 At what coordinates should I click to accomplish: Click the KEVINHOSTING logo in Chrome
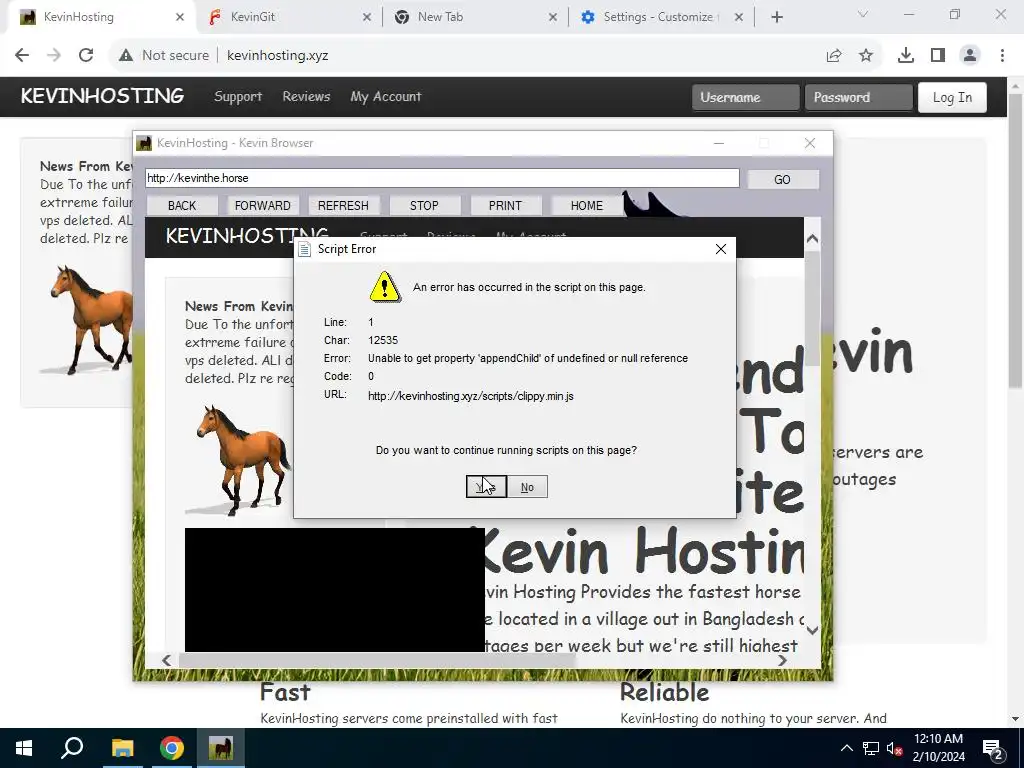tap(102, 96)
